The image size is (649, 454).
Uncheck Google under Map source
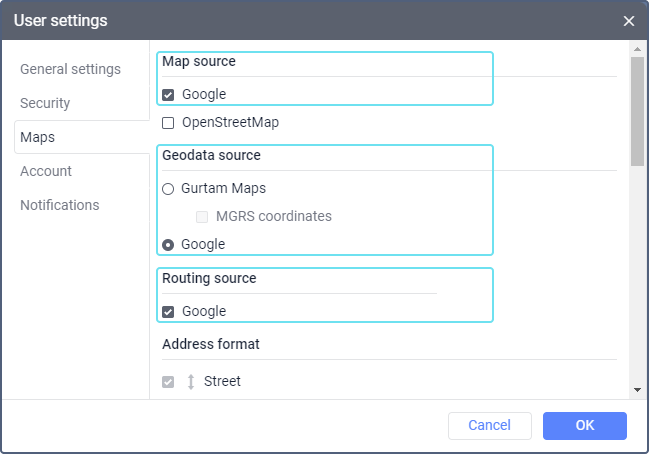pos(168,95)
